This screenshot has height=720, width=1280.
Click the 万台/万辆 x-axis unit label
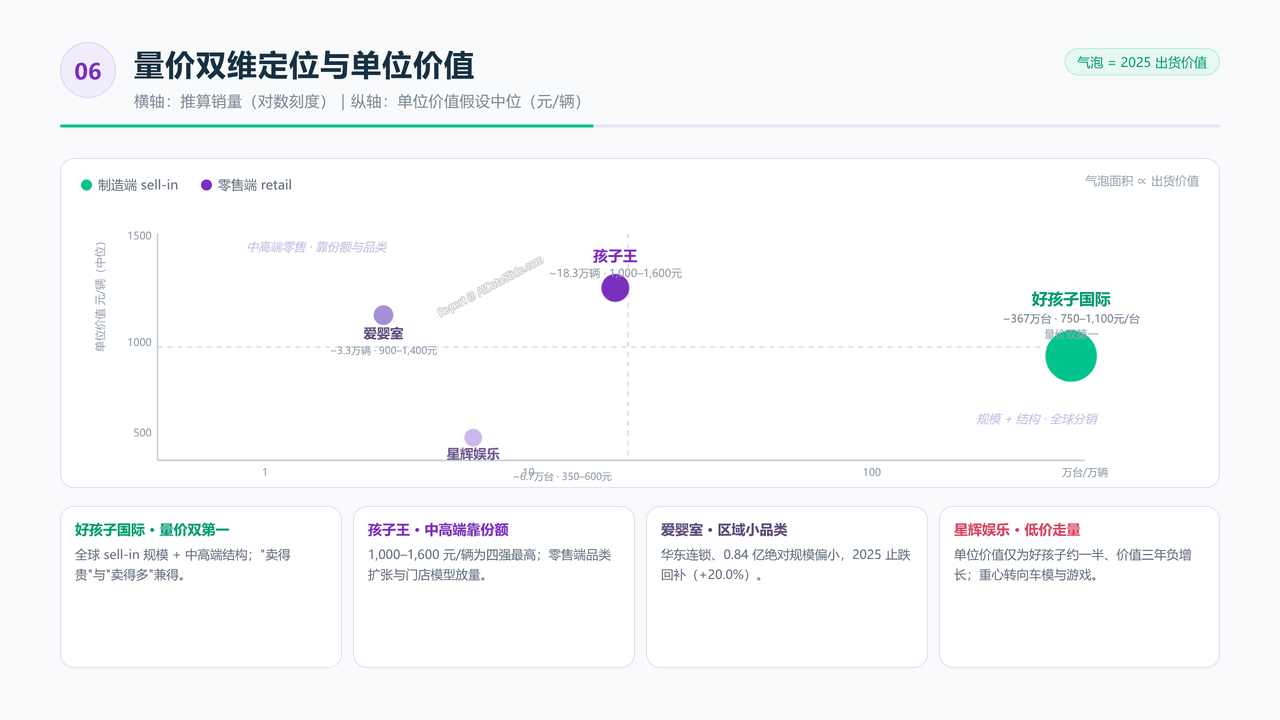click(x=1085, y=472)
